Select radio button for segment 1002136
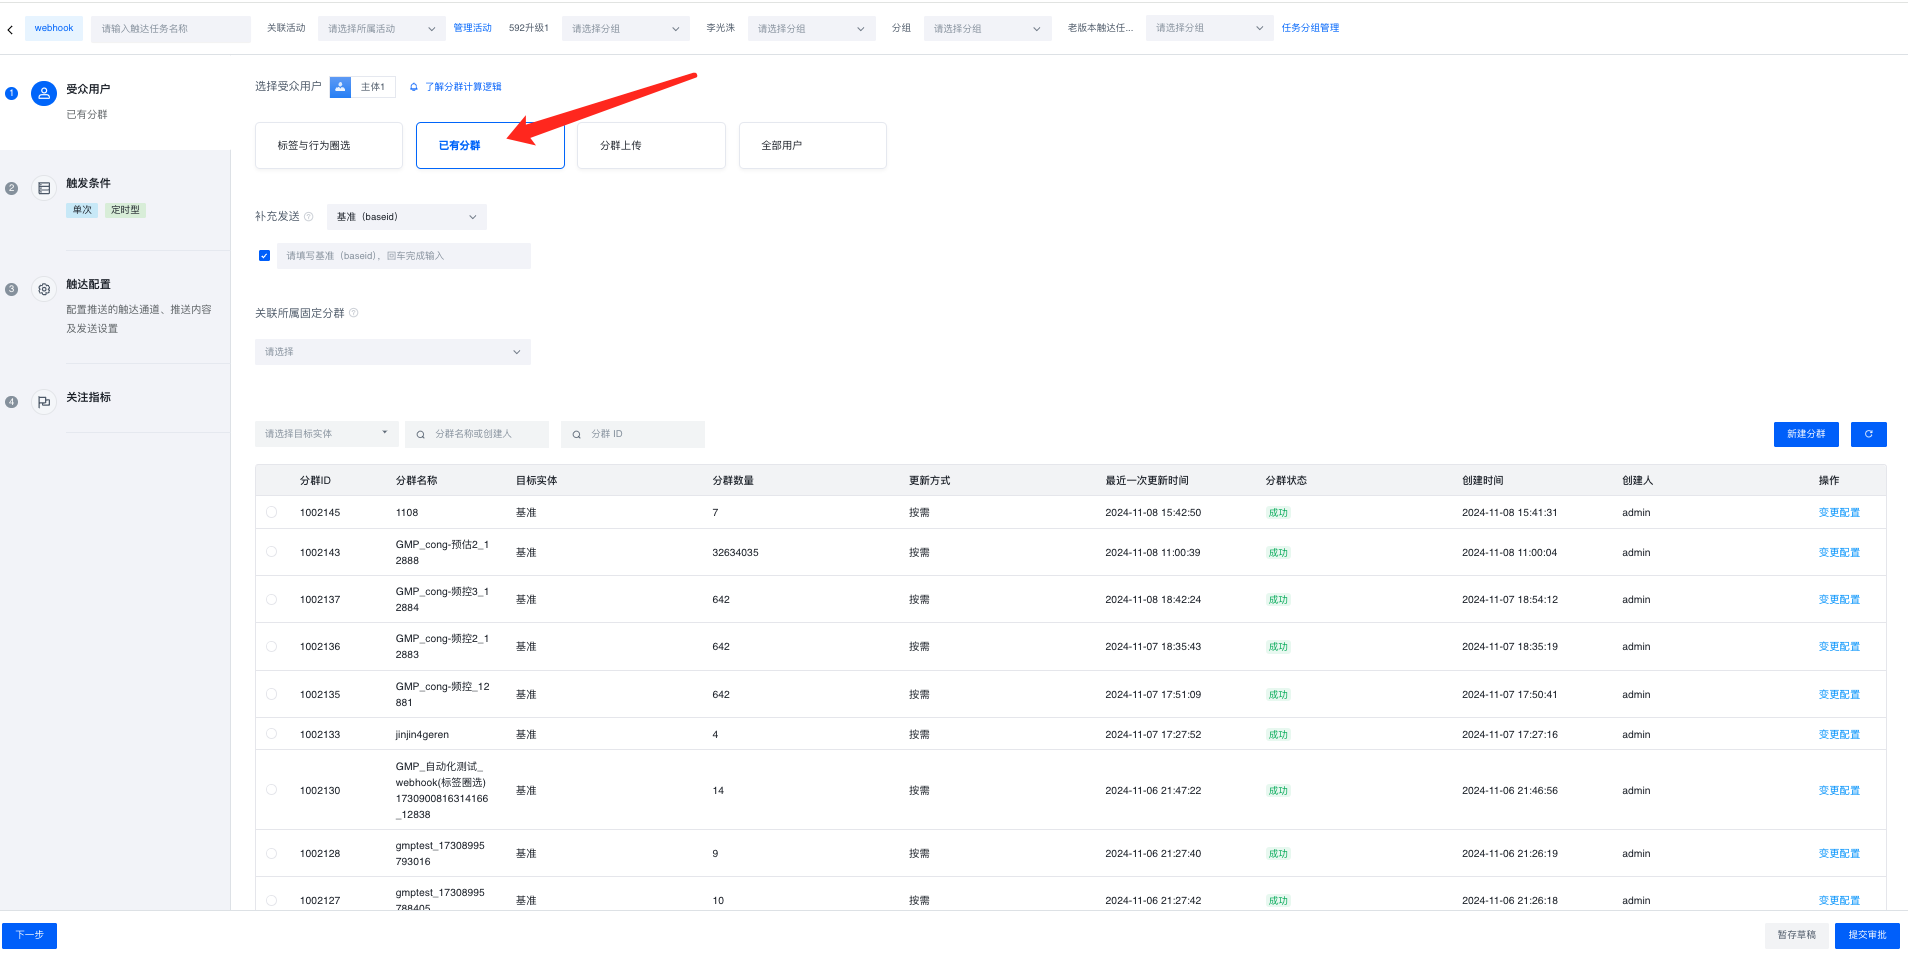 pyautogui.click(x=271, y=646)
